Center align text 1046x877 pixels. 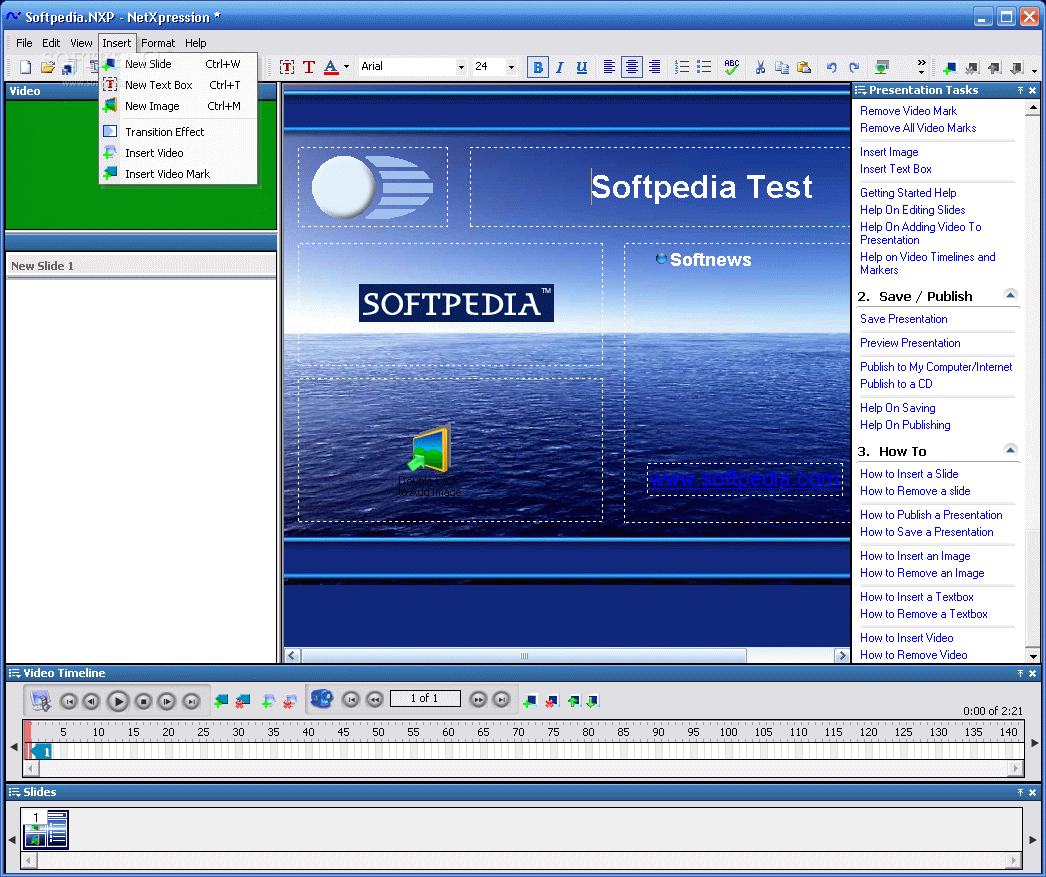(632, 67)
